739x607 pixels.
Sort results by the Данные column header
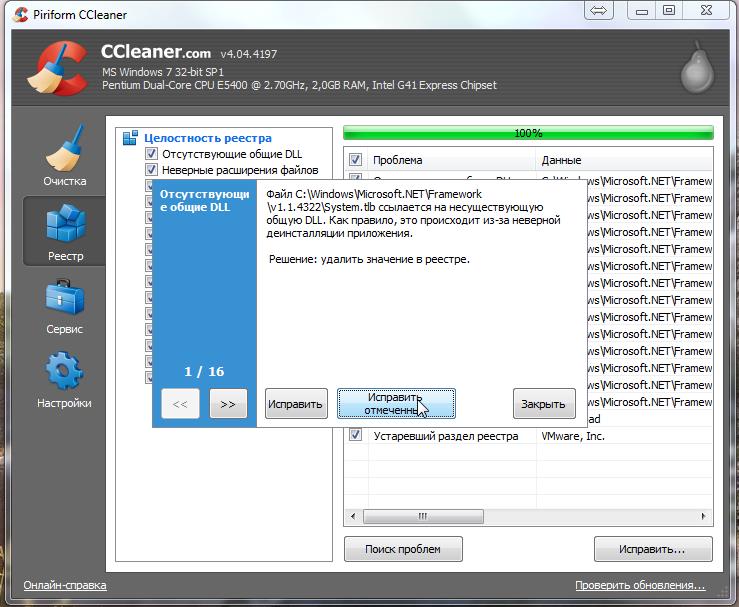(x=620, y=160)
